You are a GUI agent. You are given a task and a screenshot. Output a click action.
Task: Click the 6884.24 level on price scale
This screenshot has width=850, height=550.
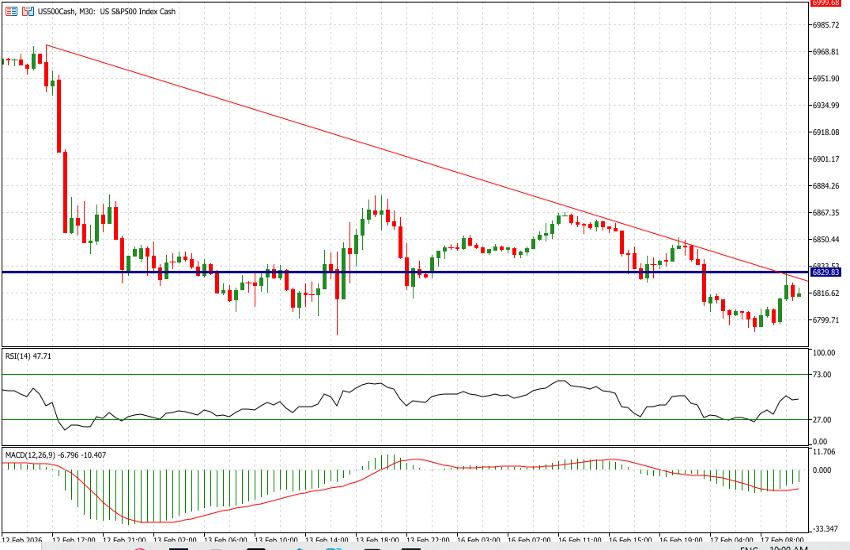[x=826, y=185]
